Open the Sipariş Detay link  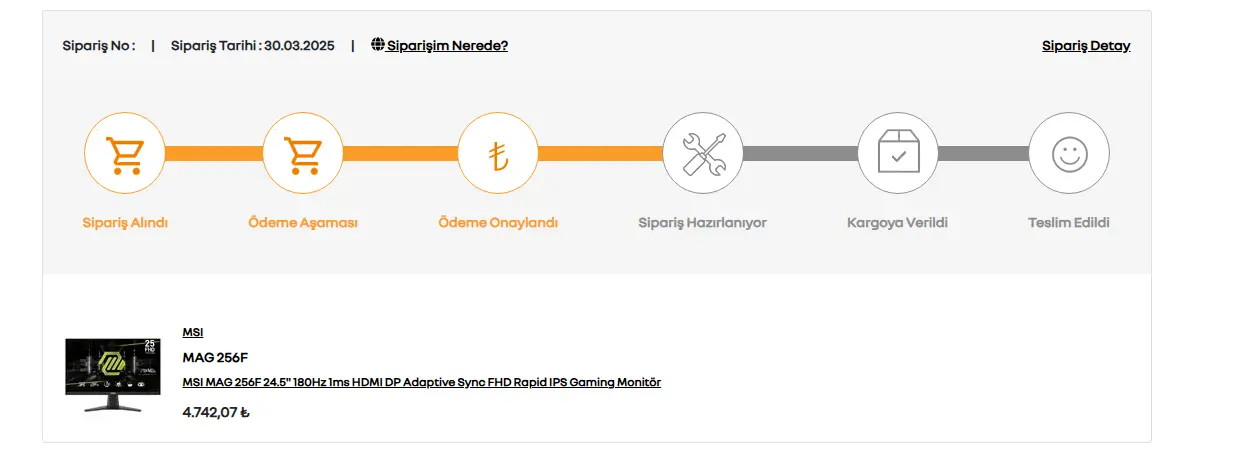[x=1086, y=46]
